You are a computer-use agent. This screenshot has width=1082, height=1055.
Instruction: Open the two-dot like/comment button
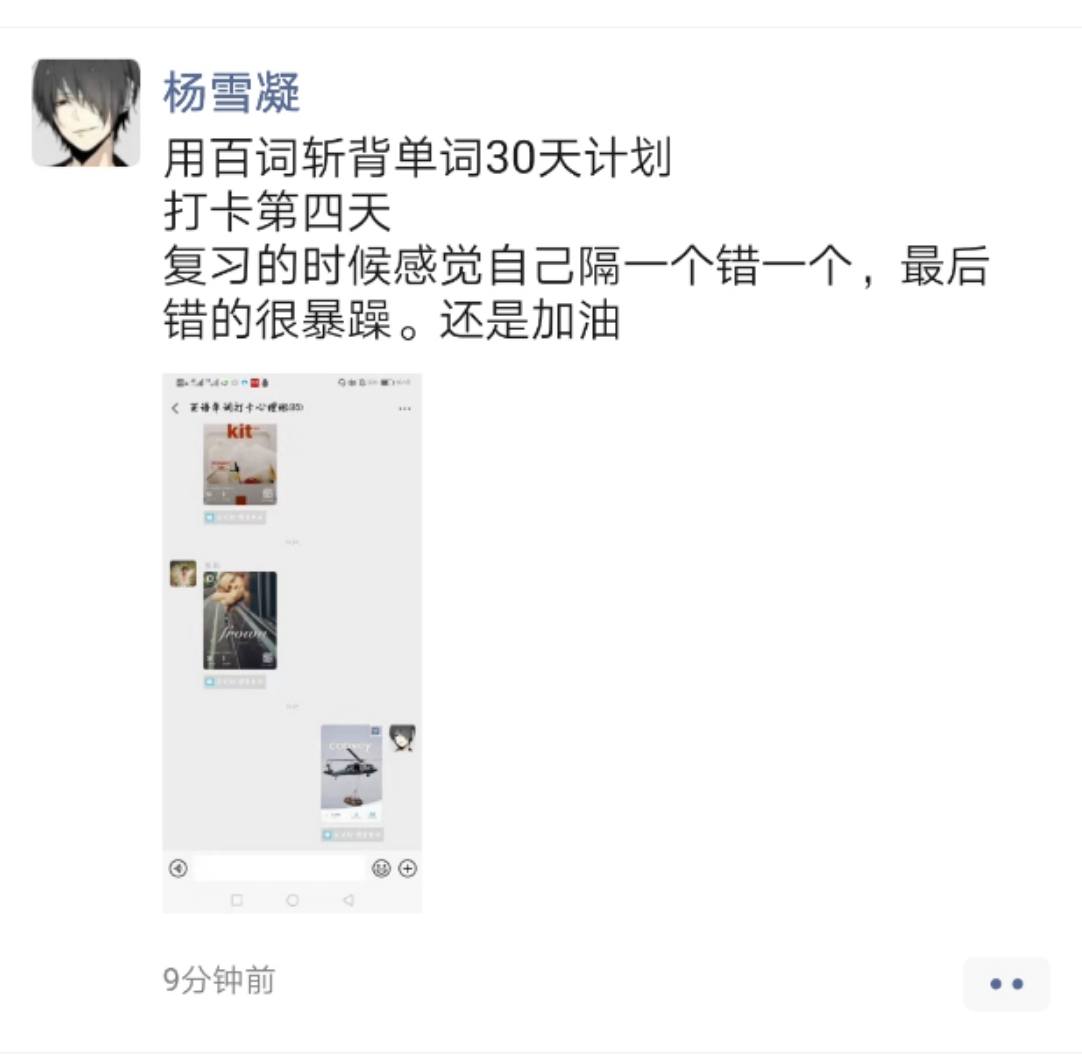tap(1006, 983)
